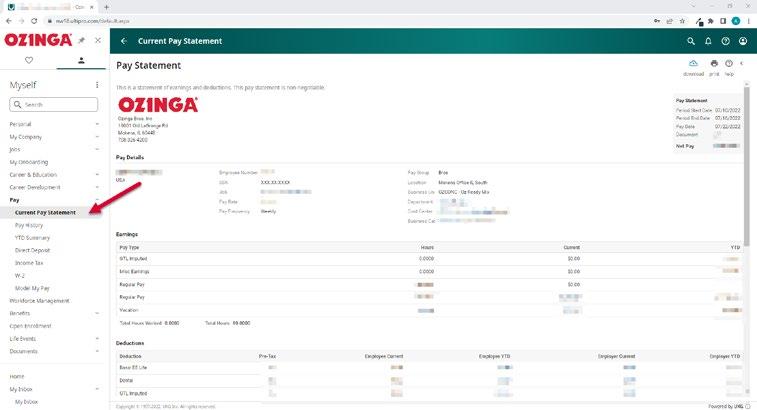Print the pay statement
The height and width of the screenshot is (410, 757).
click(x=714, y=68)
